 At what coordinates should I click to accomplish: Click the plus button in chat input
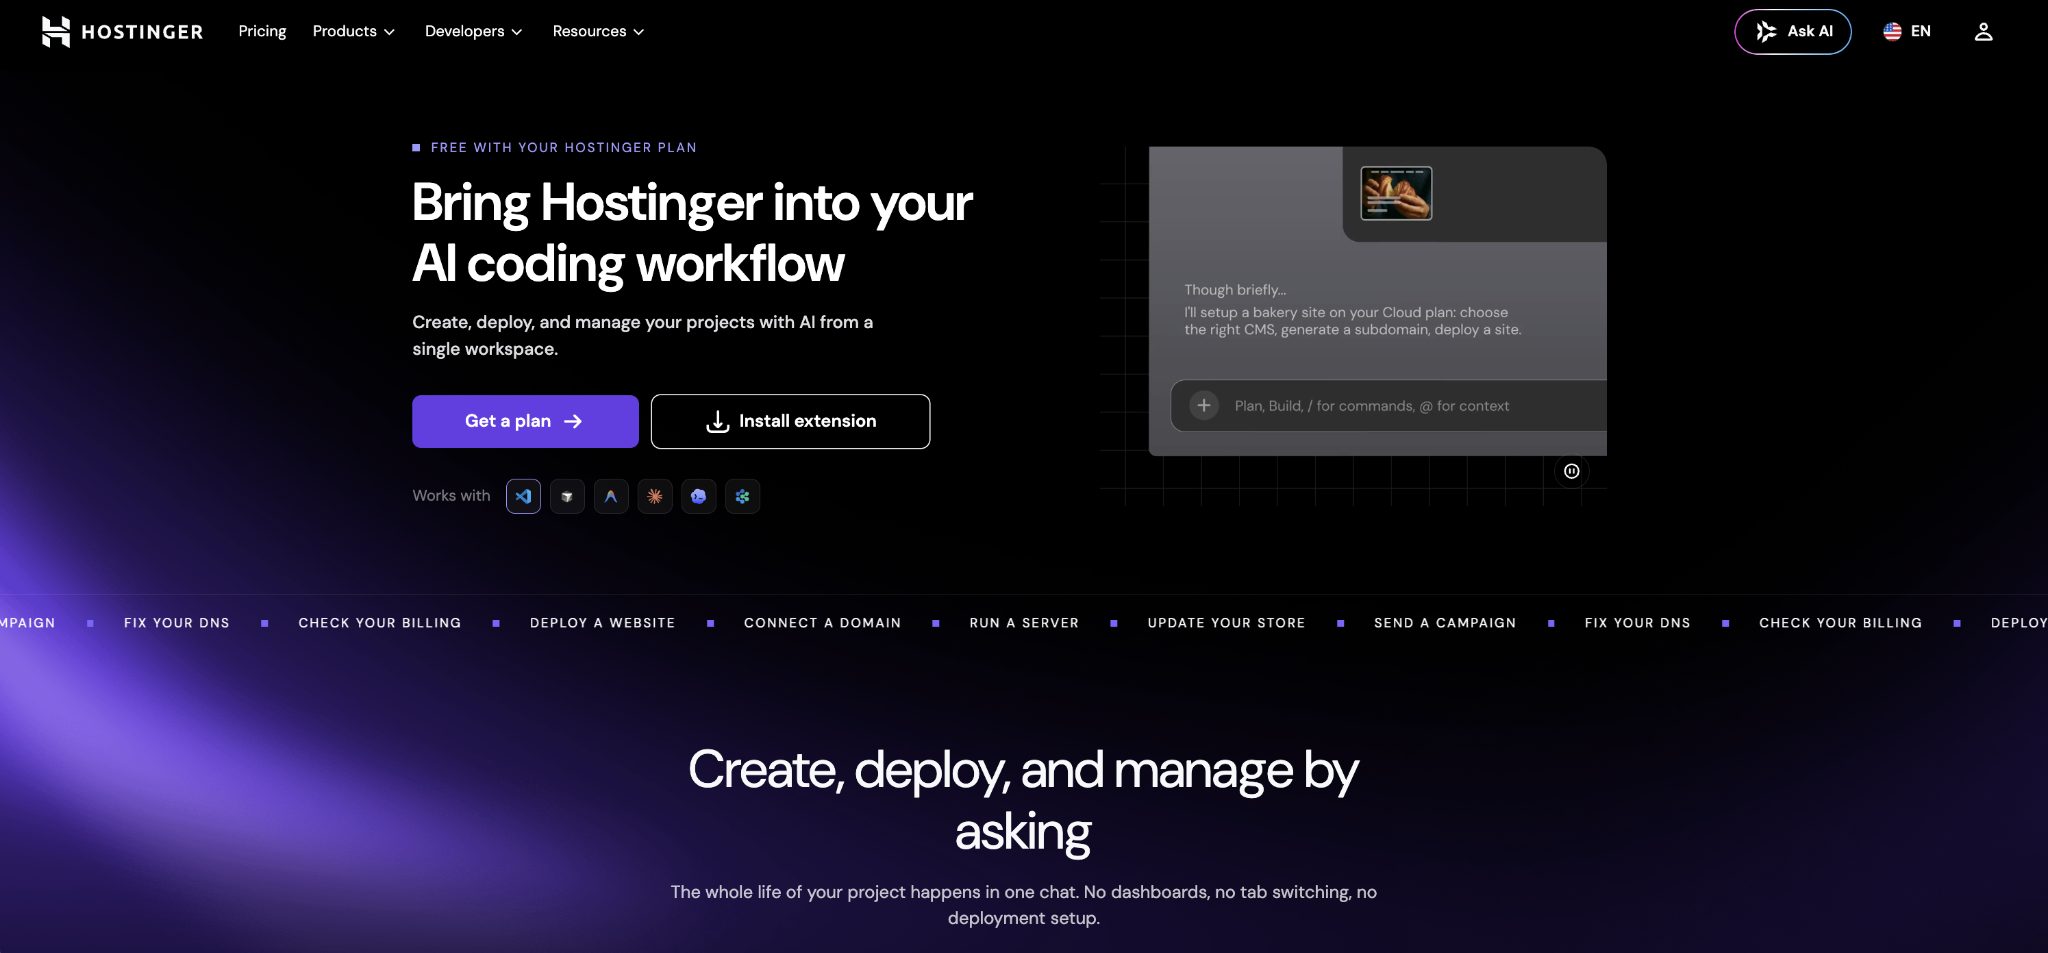pos(1204,405)
